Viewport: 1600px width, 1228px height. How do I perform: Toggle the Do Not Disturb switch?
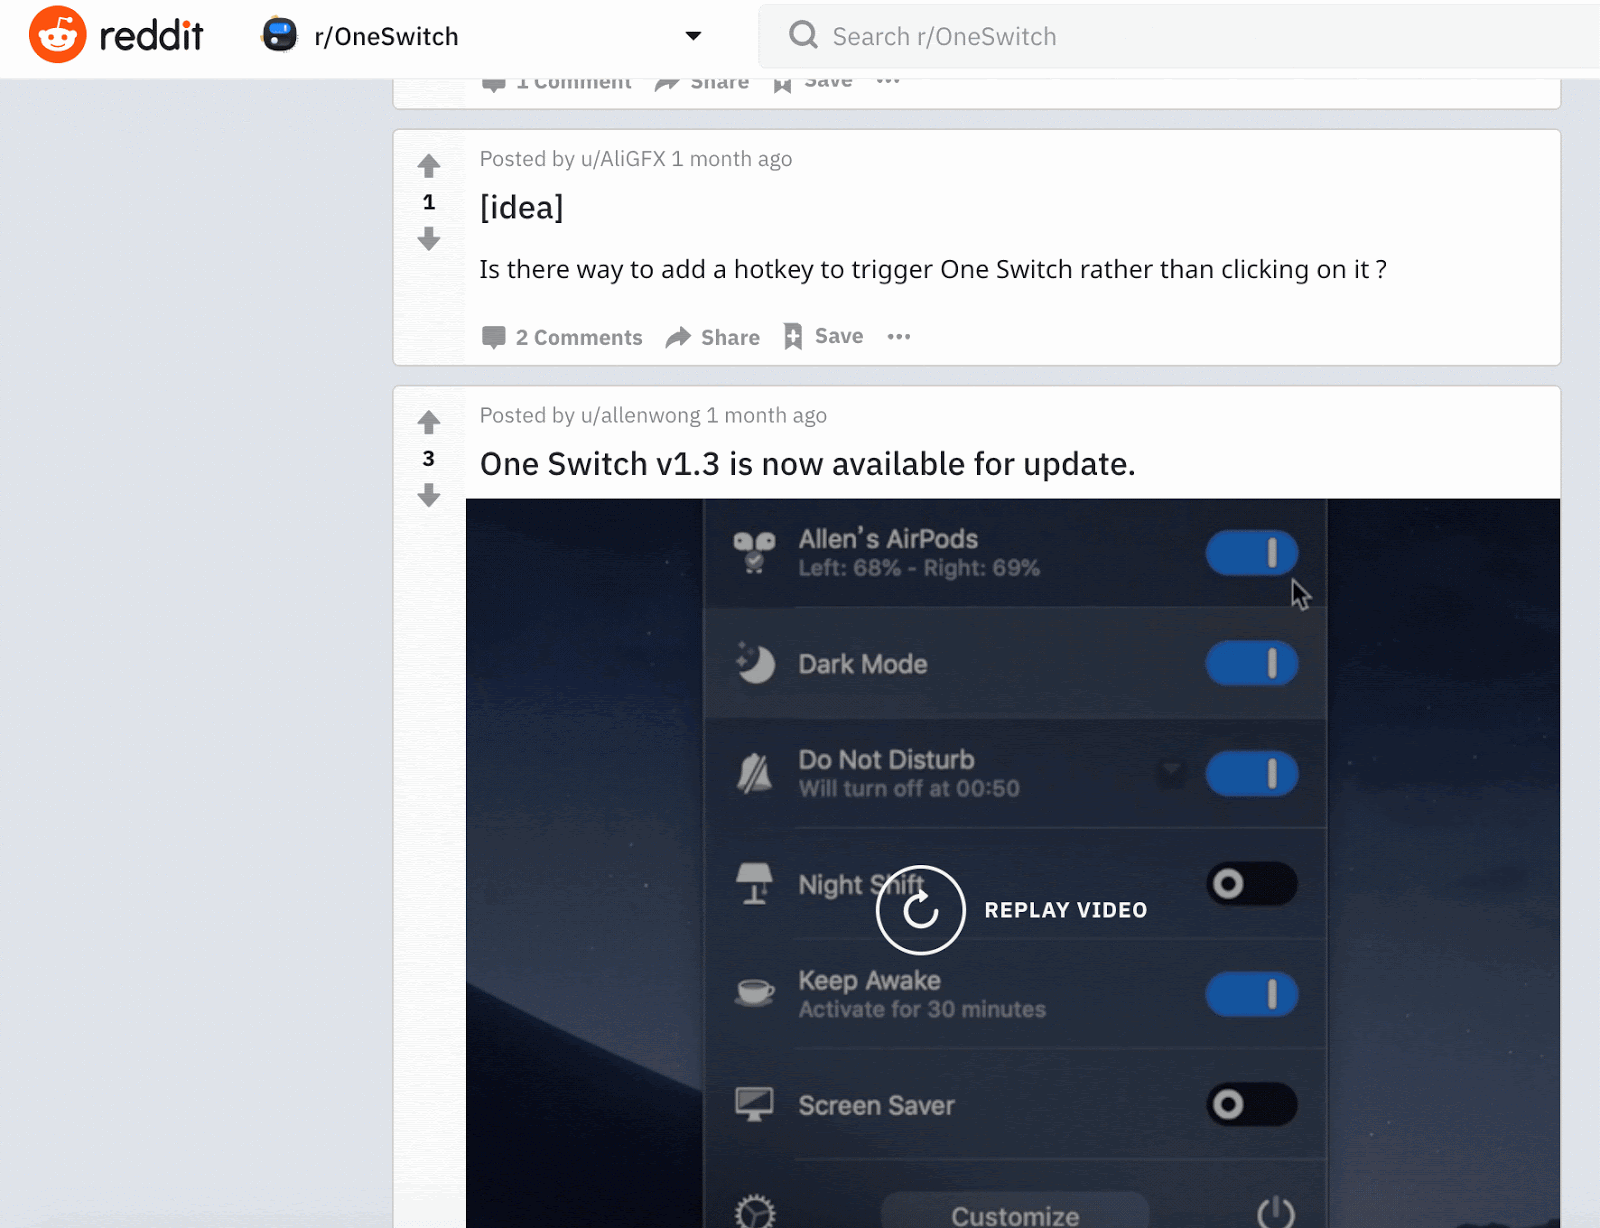point(1252,774)
